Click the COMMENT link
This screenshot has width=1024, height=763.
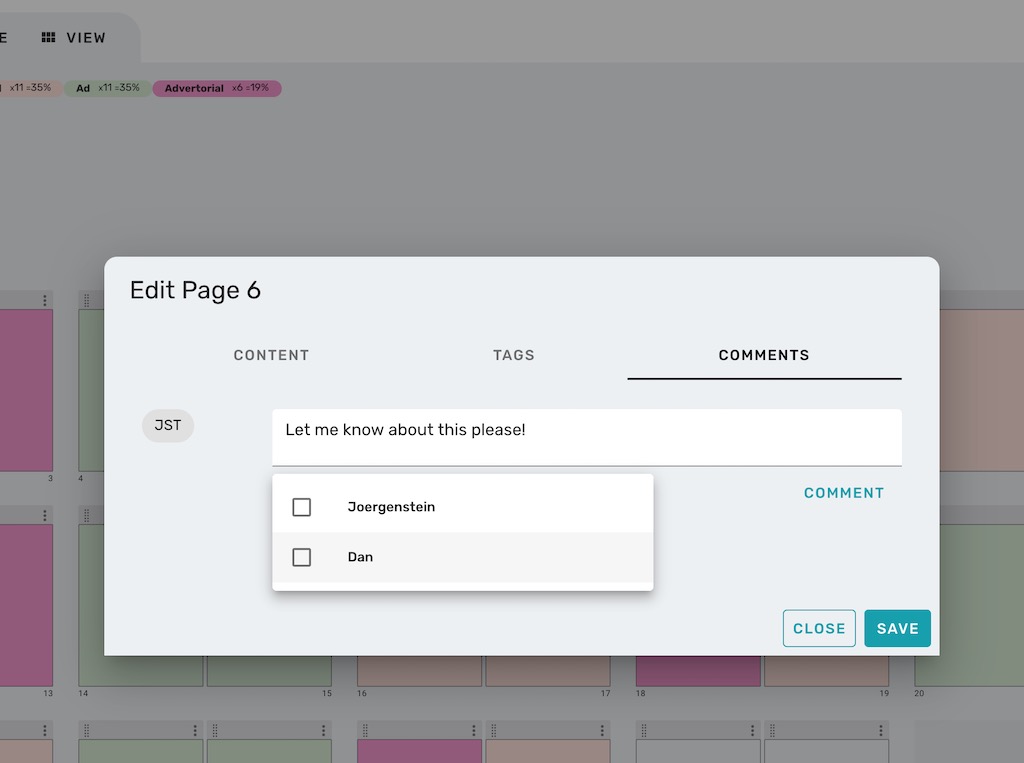click(844, 492)
